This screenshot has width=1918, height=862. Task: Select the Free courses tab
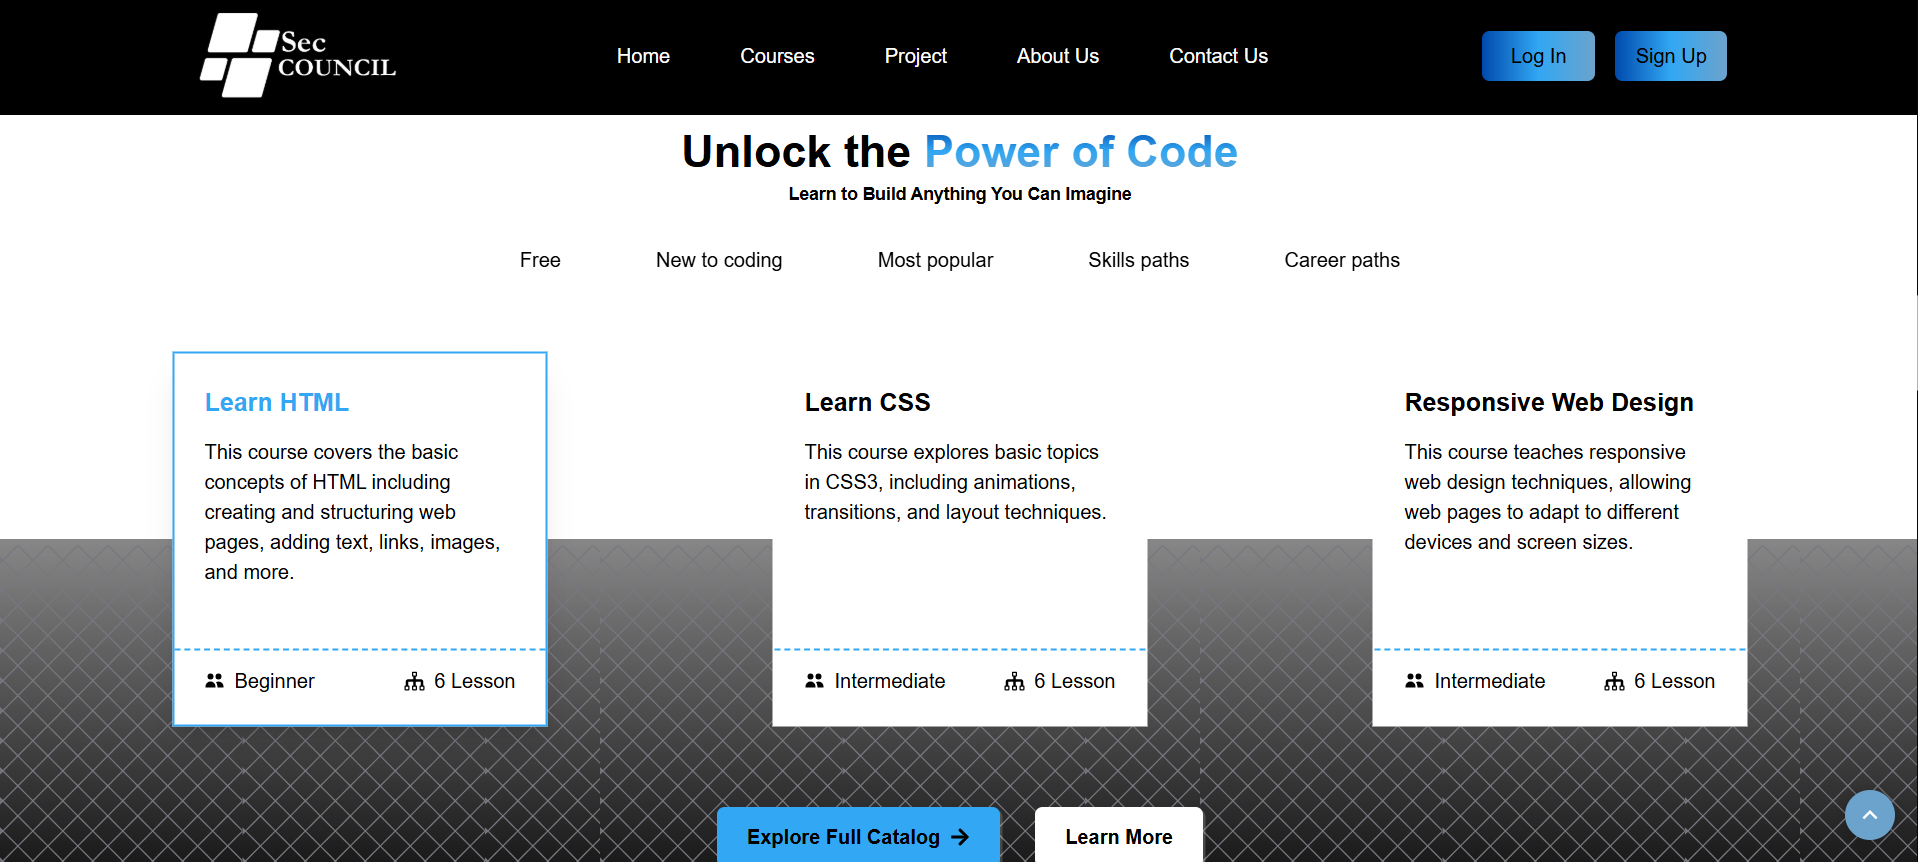pyautogui.click(x=540, y=260)
